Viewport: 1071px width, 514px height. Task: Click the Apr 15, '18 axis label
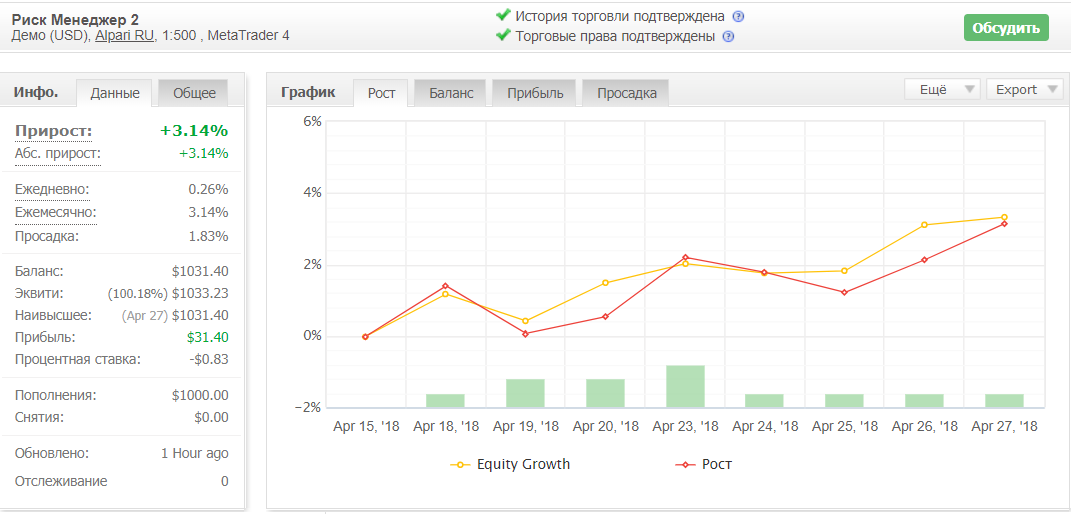point(365,427)
